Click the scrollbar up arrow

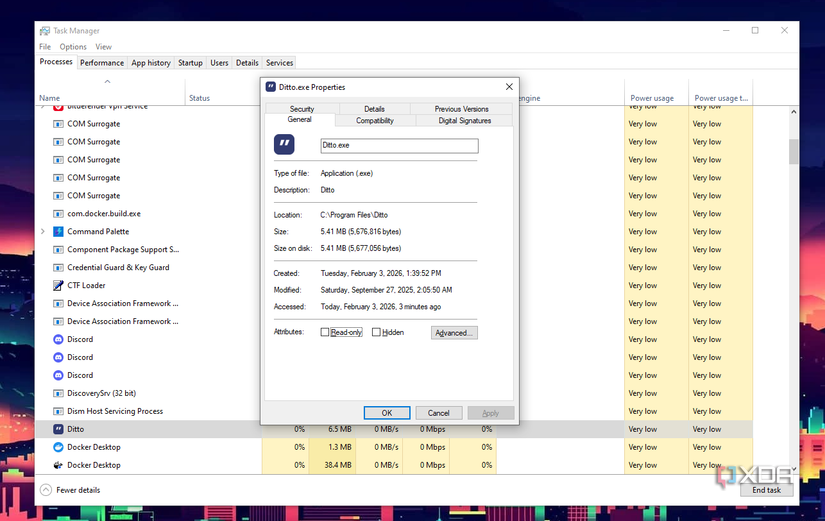(793, 112)
